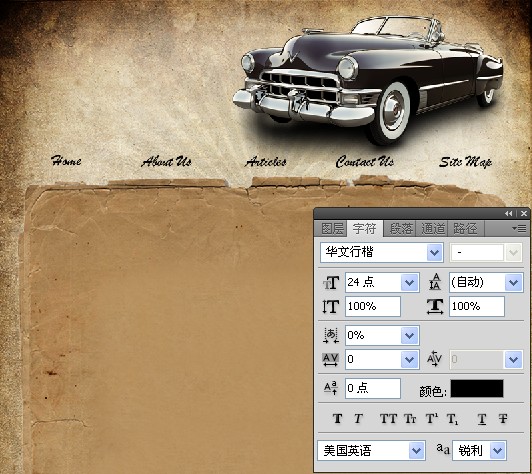Image resolution: width=532 pixels, height=474 pixels.
Task: Open the 锐利 anti-aliasing dropdown
Action: click(x=498, y=451)
